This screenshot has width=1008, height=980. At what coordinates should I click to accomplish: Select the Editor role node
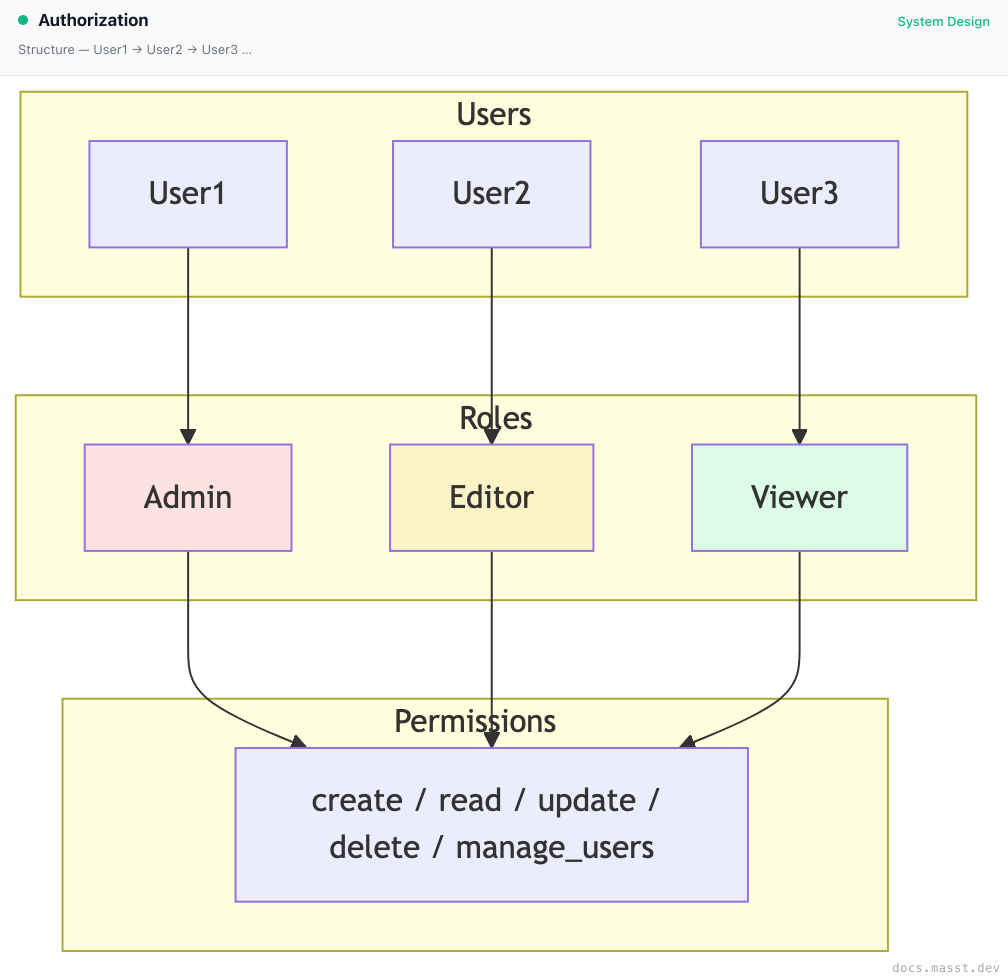[x=492, y=498]
